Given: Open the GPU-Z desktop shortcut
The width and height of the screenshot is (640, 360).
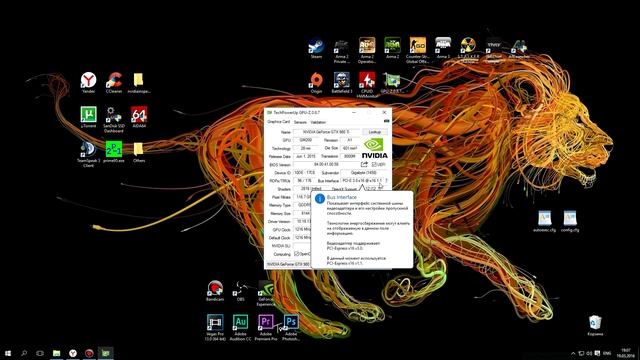Looking at the screenshot, I should click(x=392, y=83).
